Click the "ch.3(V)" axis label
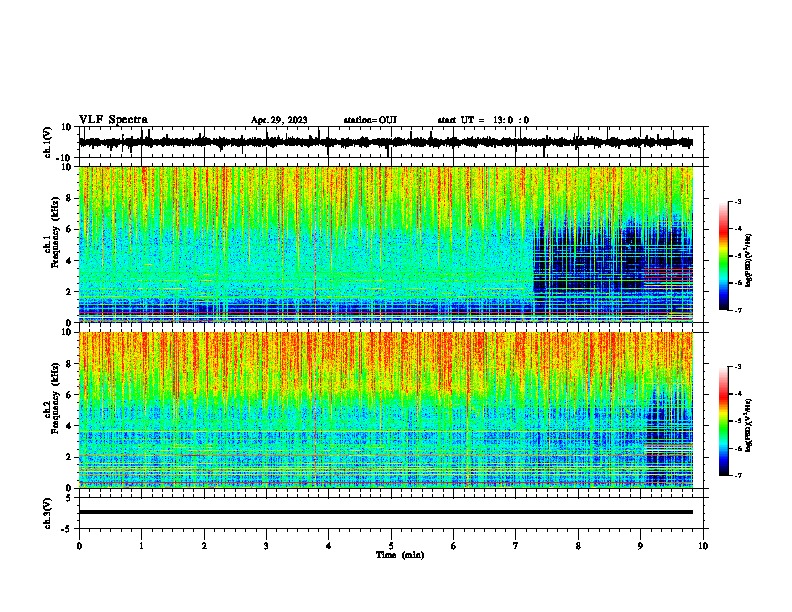This screenshot has height=612, width=792. (48, 513)
